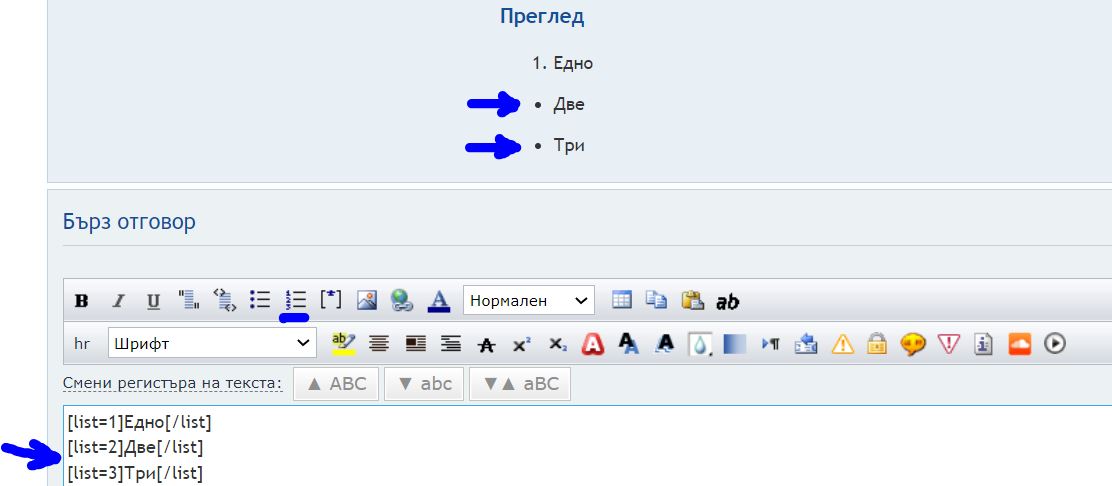Insert a quote block

point(189,300)
